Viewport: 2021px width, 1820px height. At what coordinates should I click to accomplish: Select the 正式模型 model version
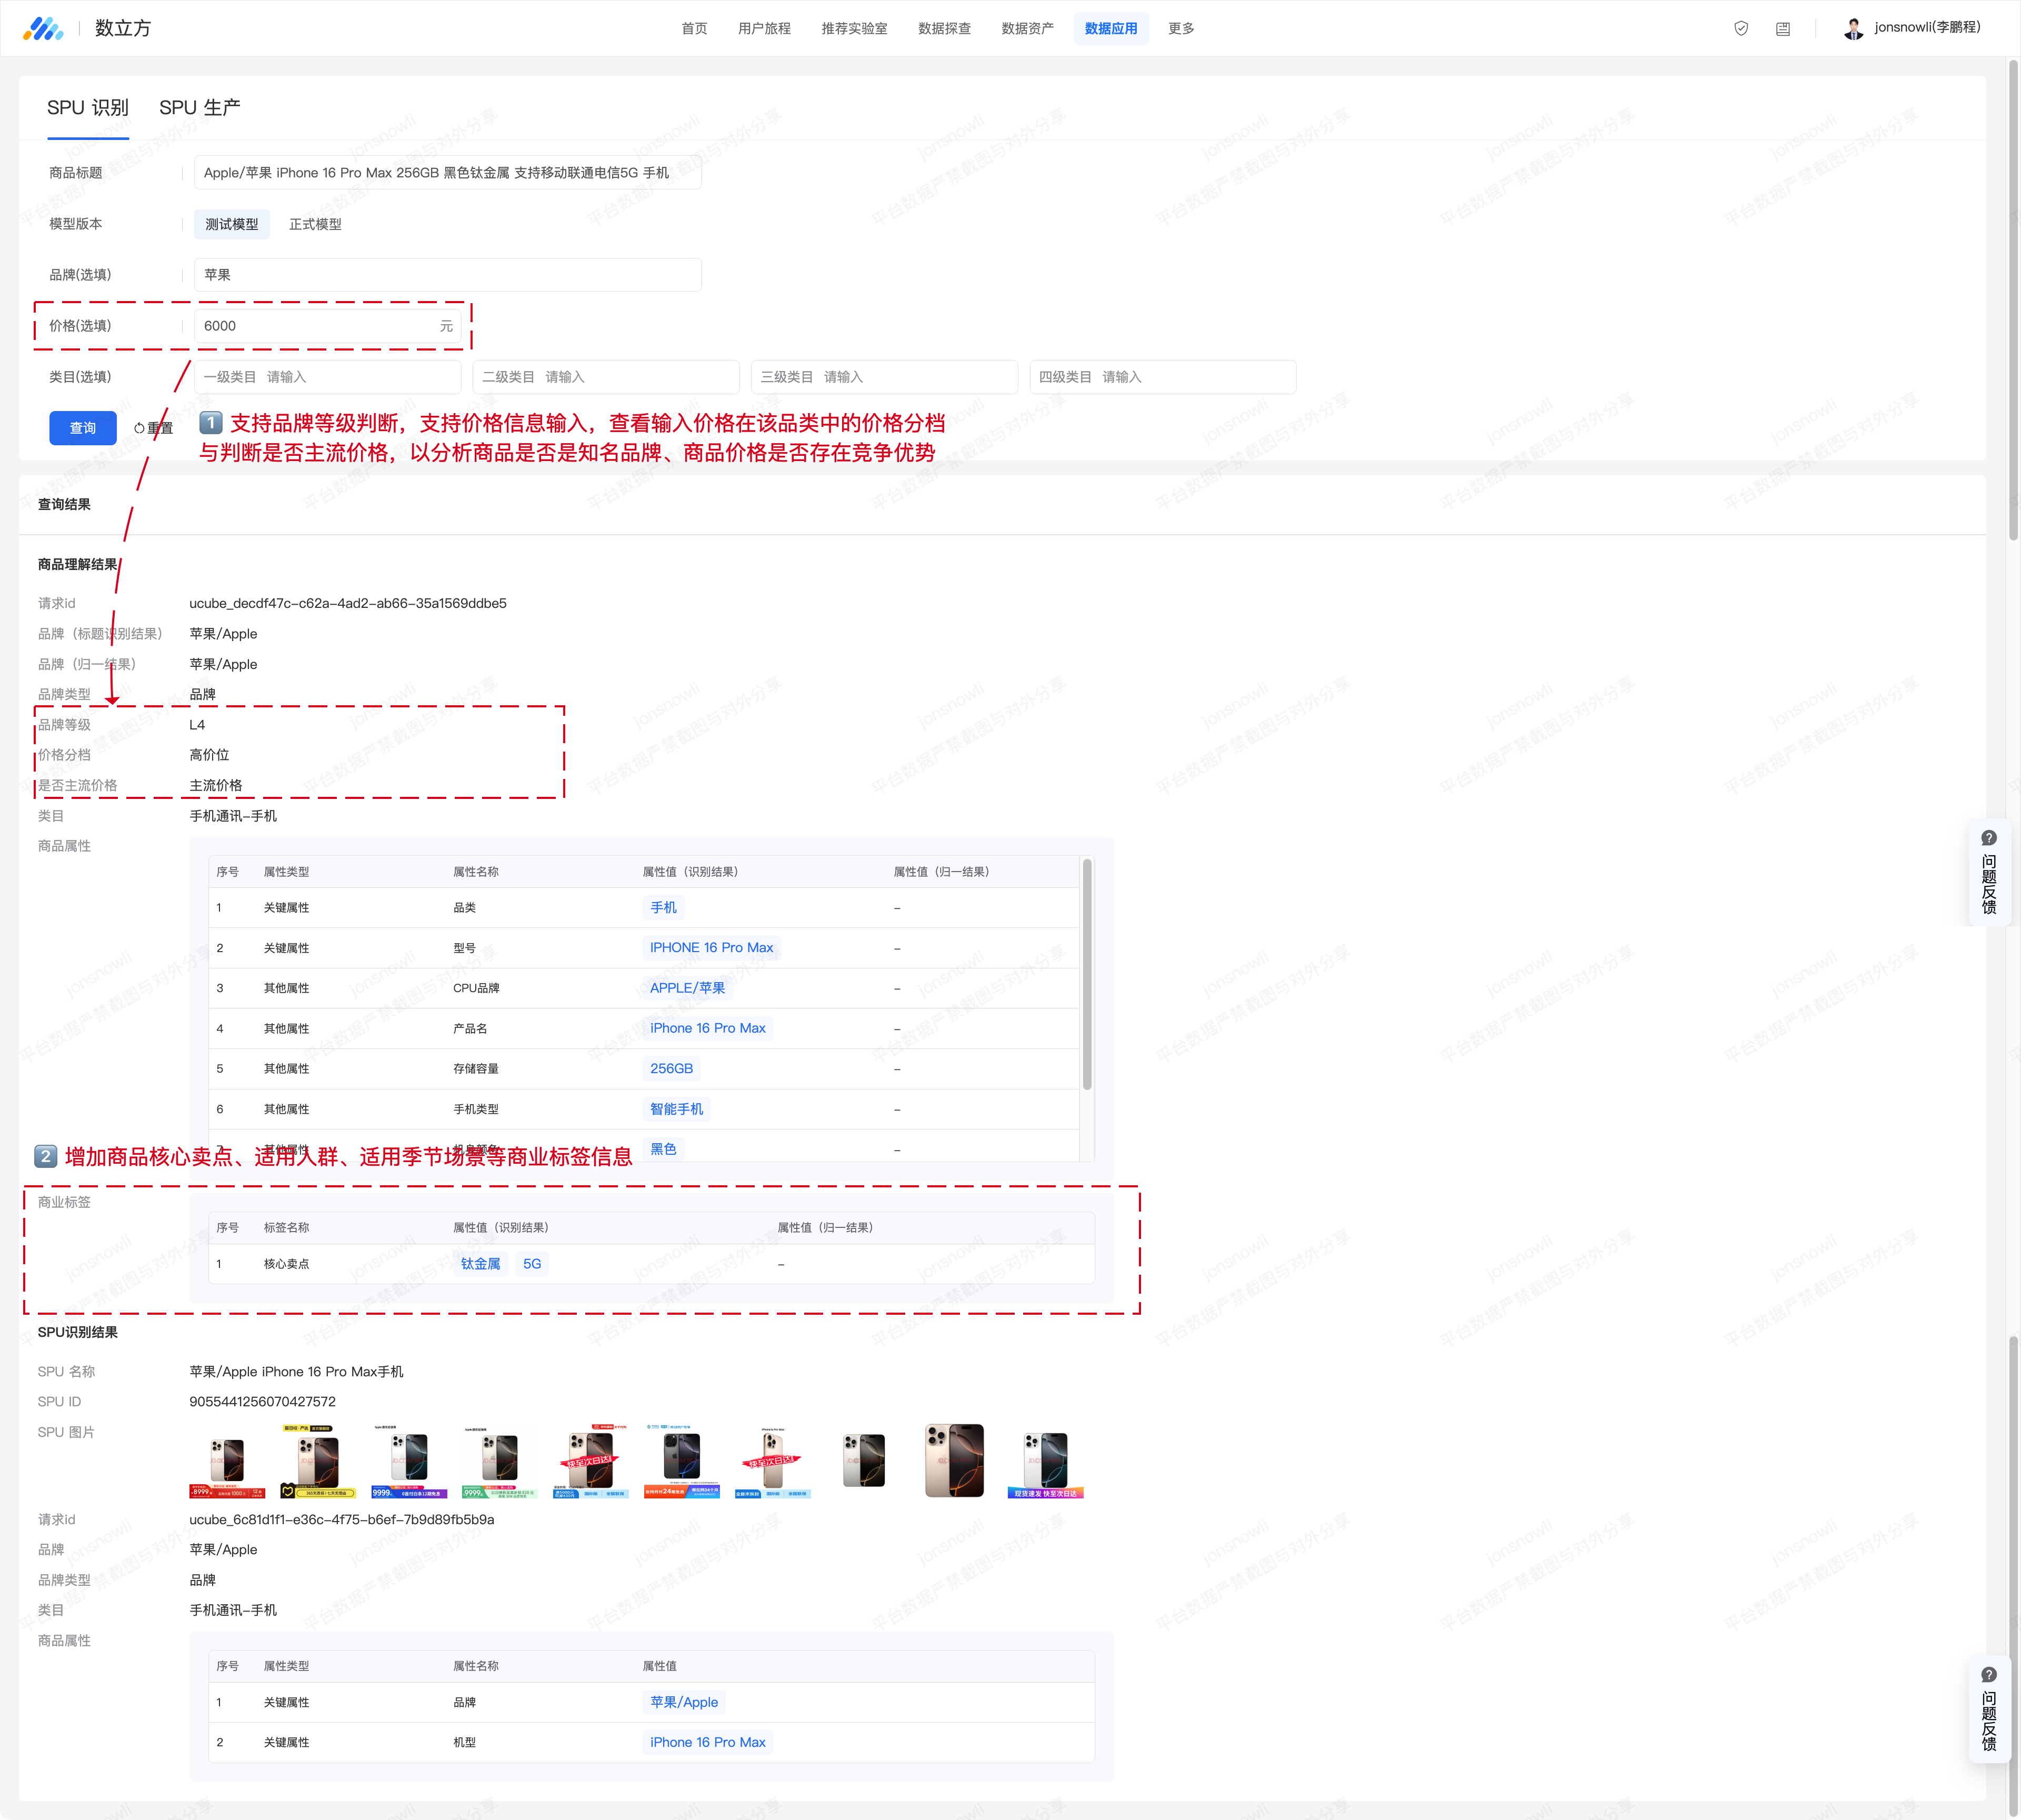coord(315,224)
